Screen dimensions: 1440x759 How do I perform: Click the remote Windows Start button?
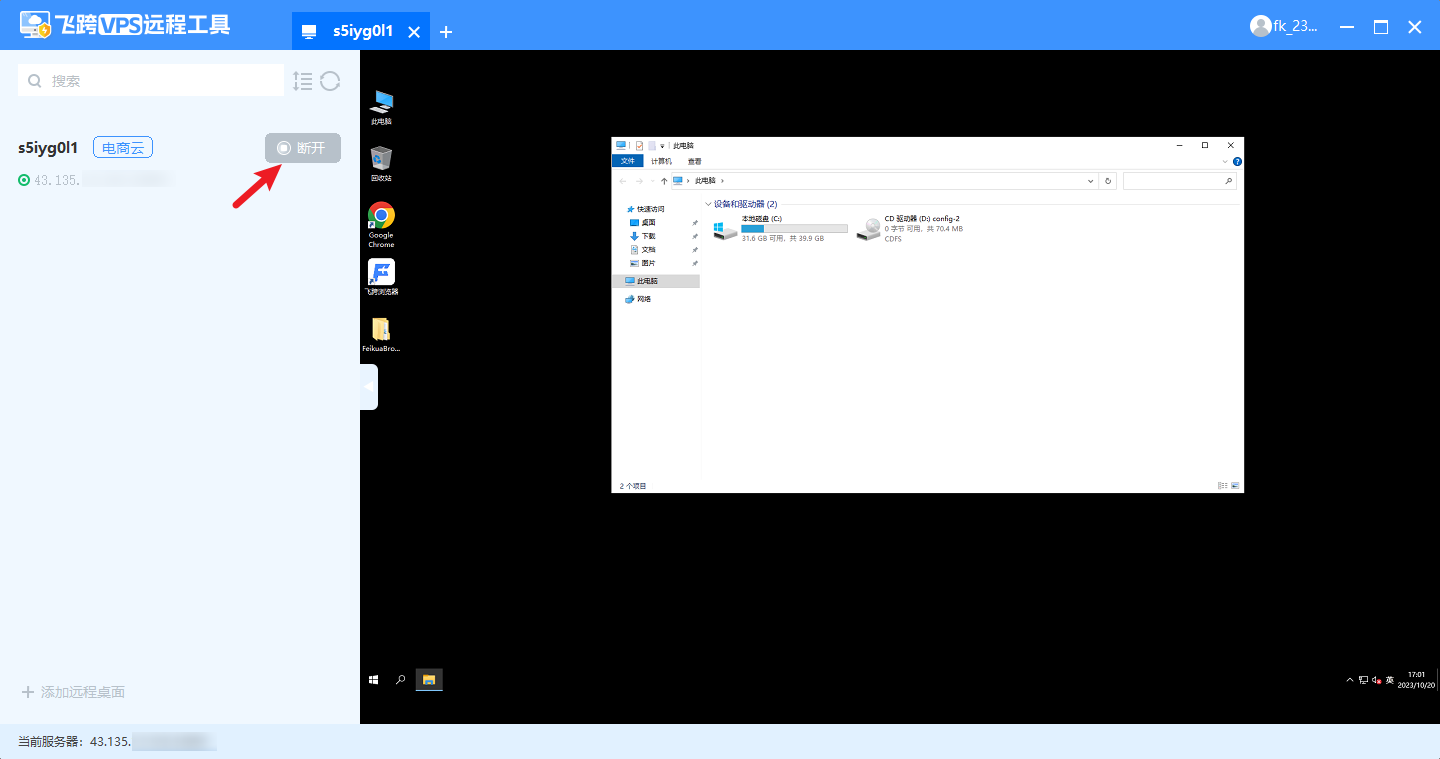pyautogui.click(x=374, y=680)
